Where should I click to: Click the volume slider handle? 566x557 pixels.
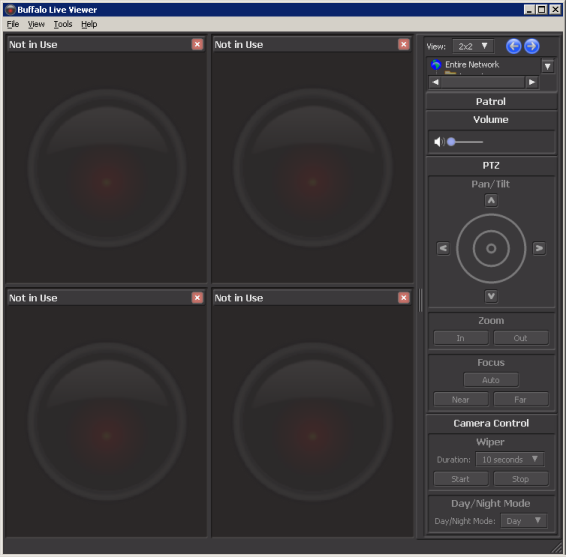[451, 142]
